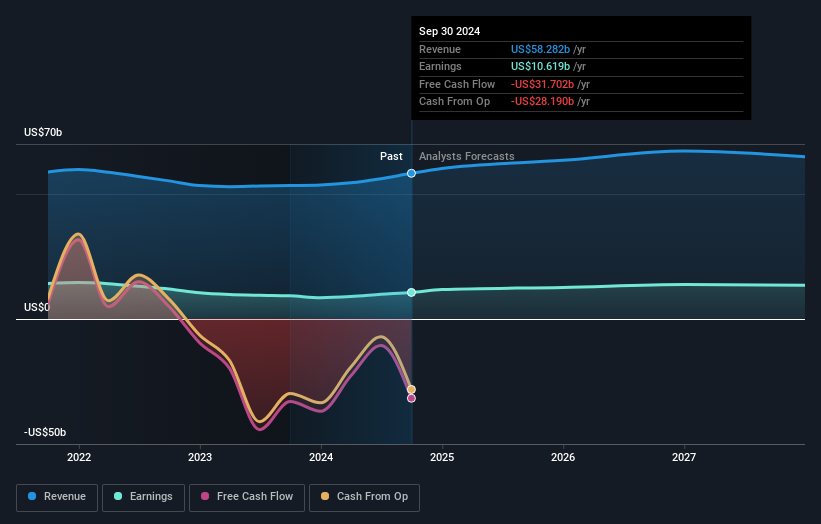
Task: Select the Earnings data point marker on chart
Action: [412, 292]
